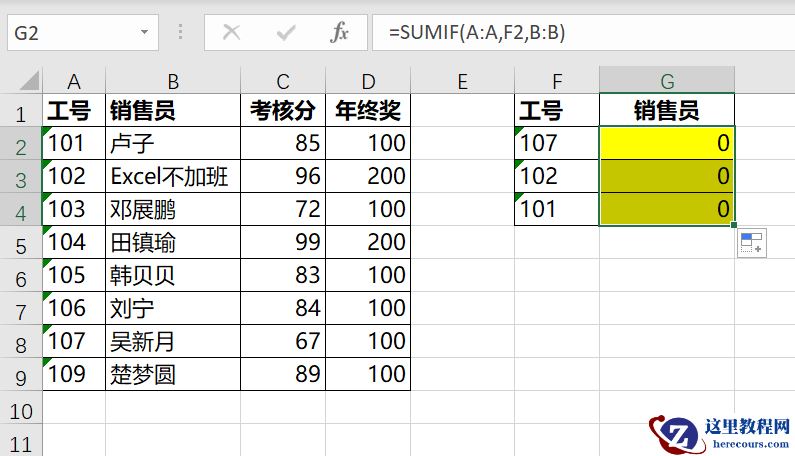Click the Select All corner triangle
This screenshot has width=795, height=456.
tap(29, 81)
